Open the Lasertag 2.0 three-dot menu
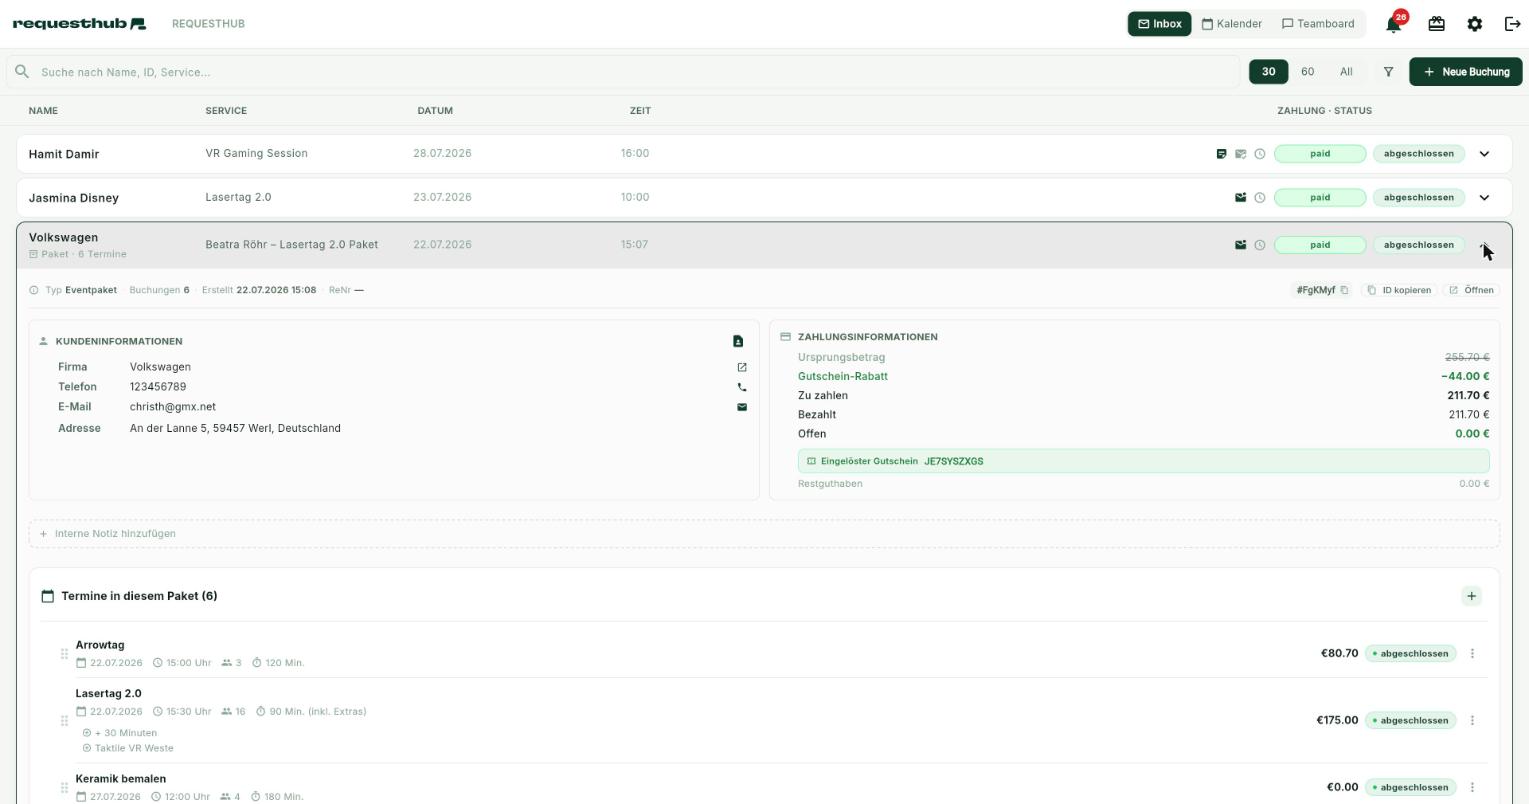 pyautogui.click(x=1472, y=721)
